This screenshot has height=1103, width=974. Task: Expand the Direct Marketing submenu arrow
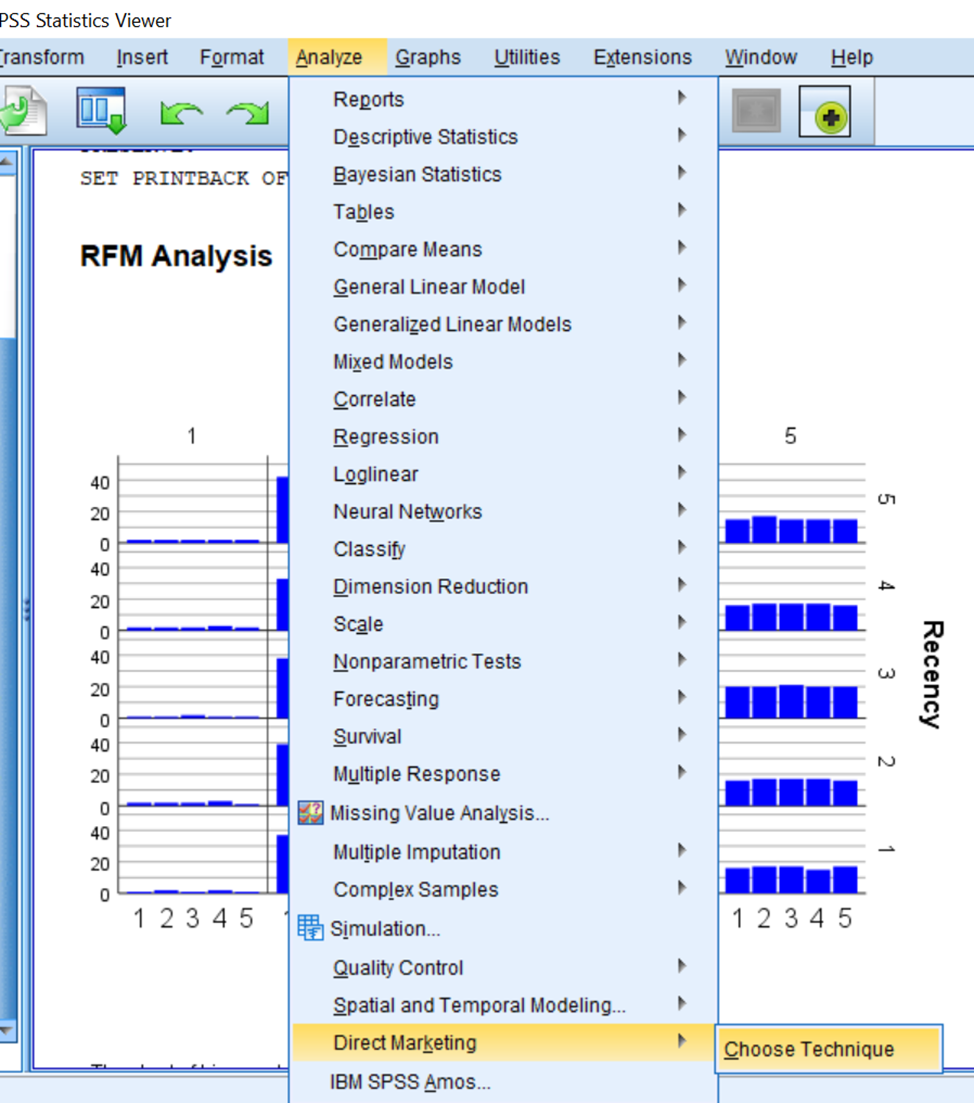pos(681,1040)
